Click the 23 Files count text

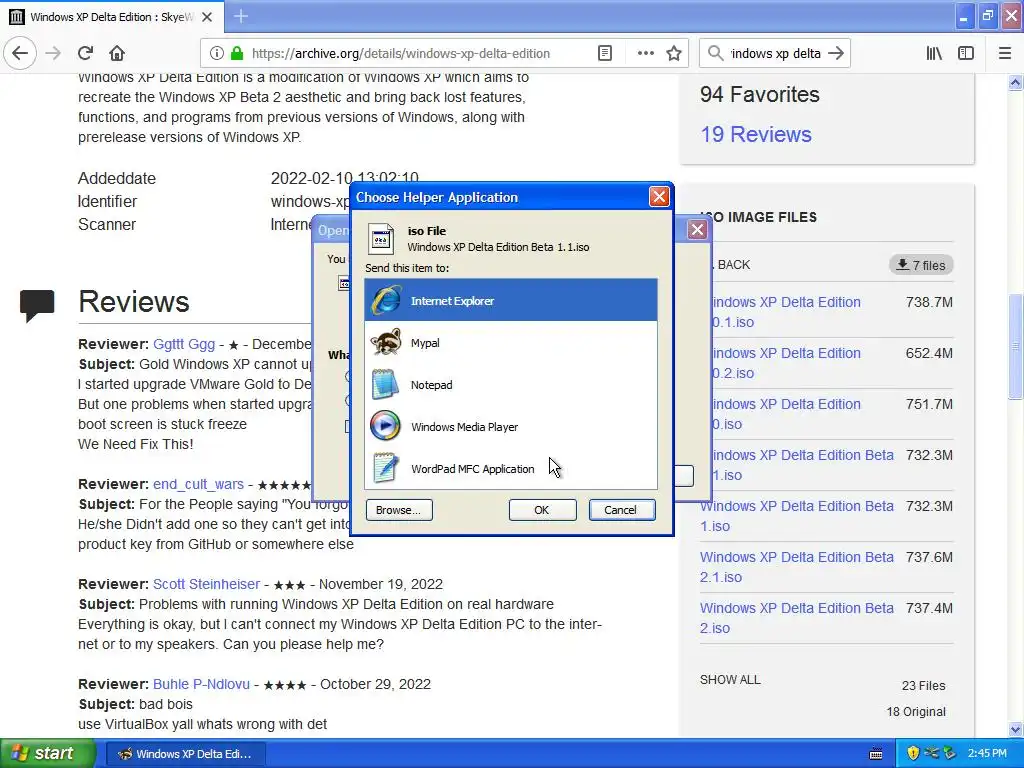pyautogui.click(x=923, y=686)
